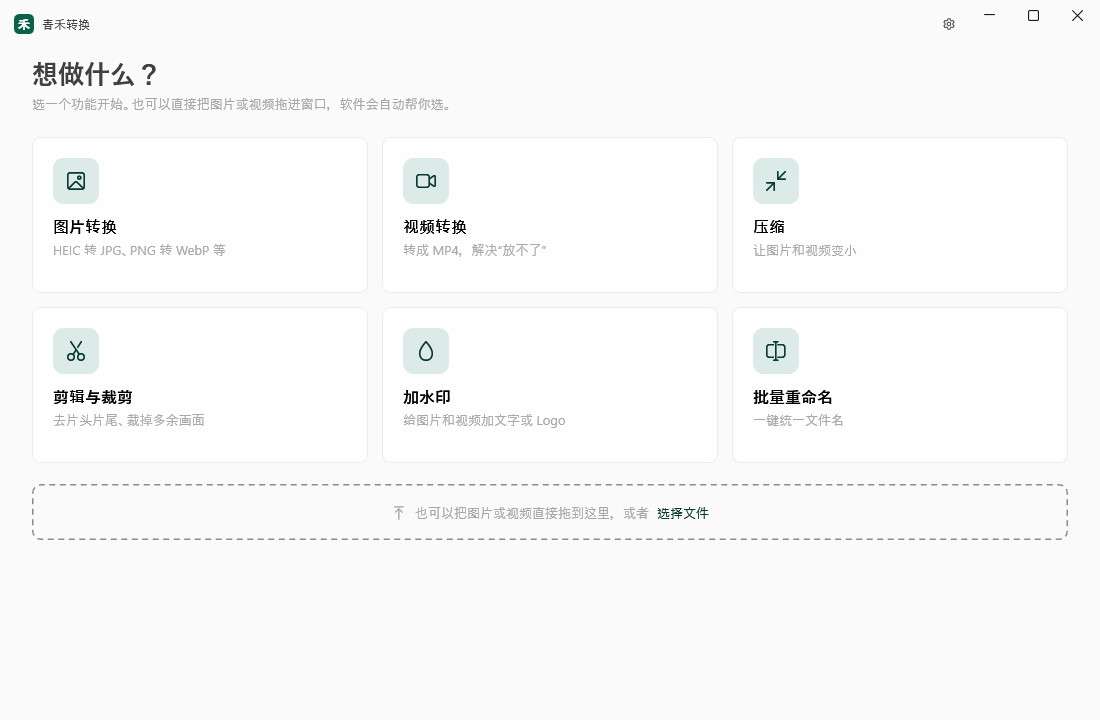This screenshot has height=720, width=1100.
Task: Click the watermark droplet icon
Action: point(426,351)
